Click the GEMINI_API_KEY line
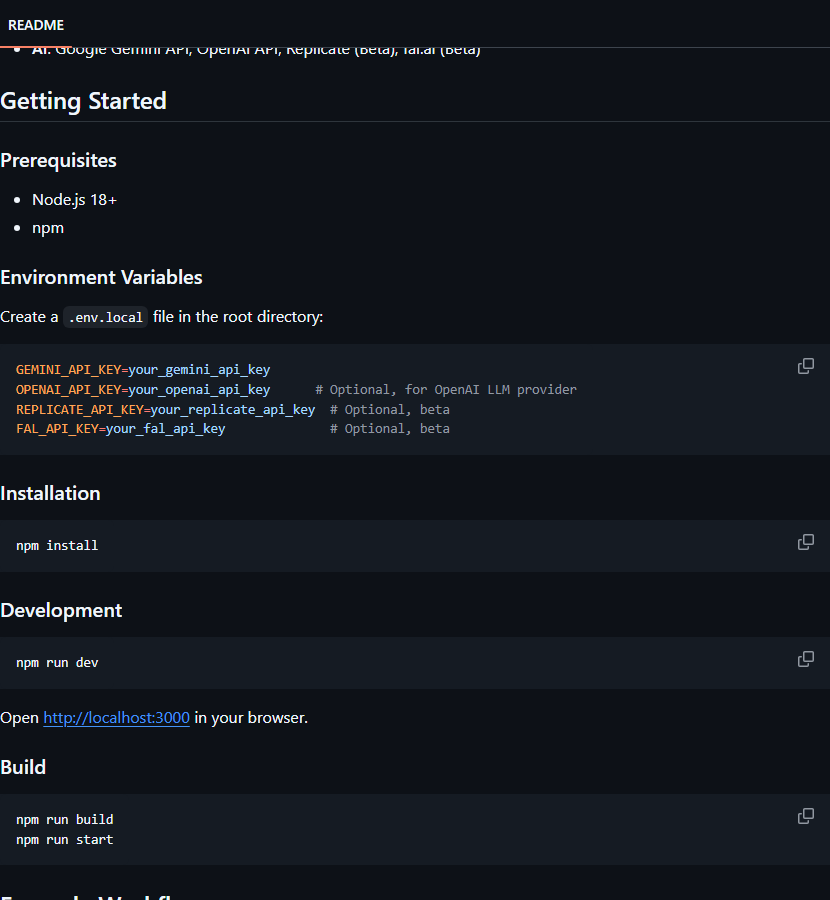 (x=143, y=370)
